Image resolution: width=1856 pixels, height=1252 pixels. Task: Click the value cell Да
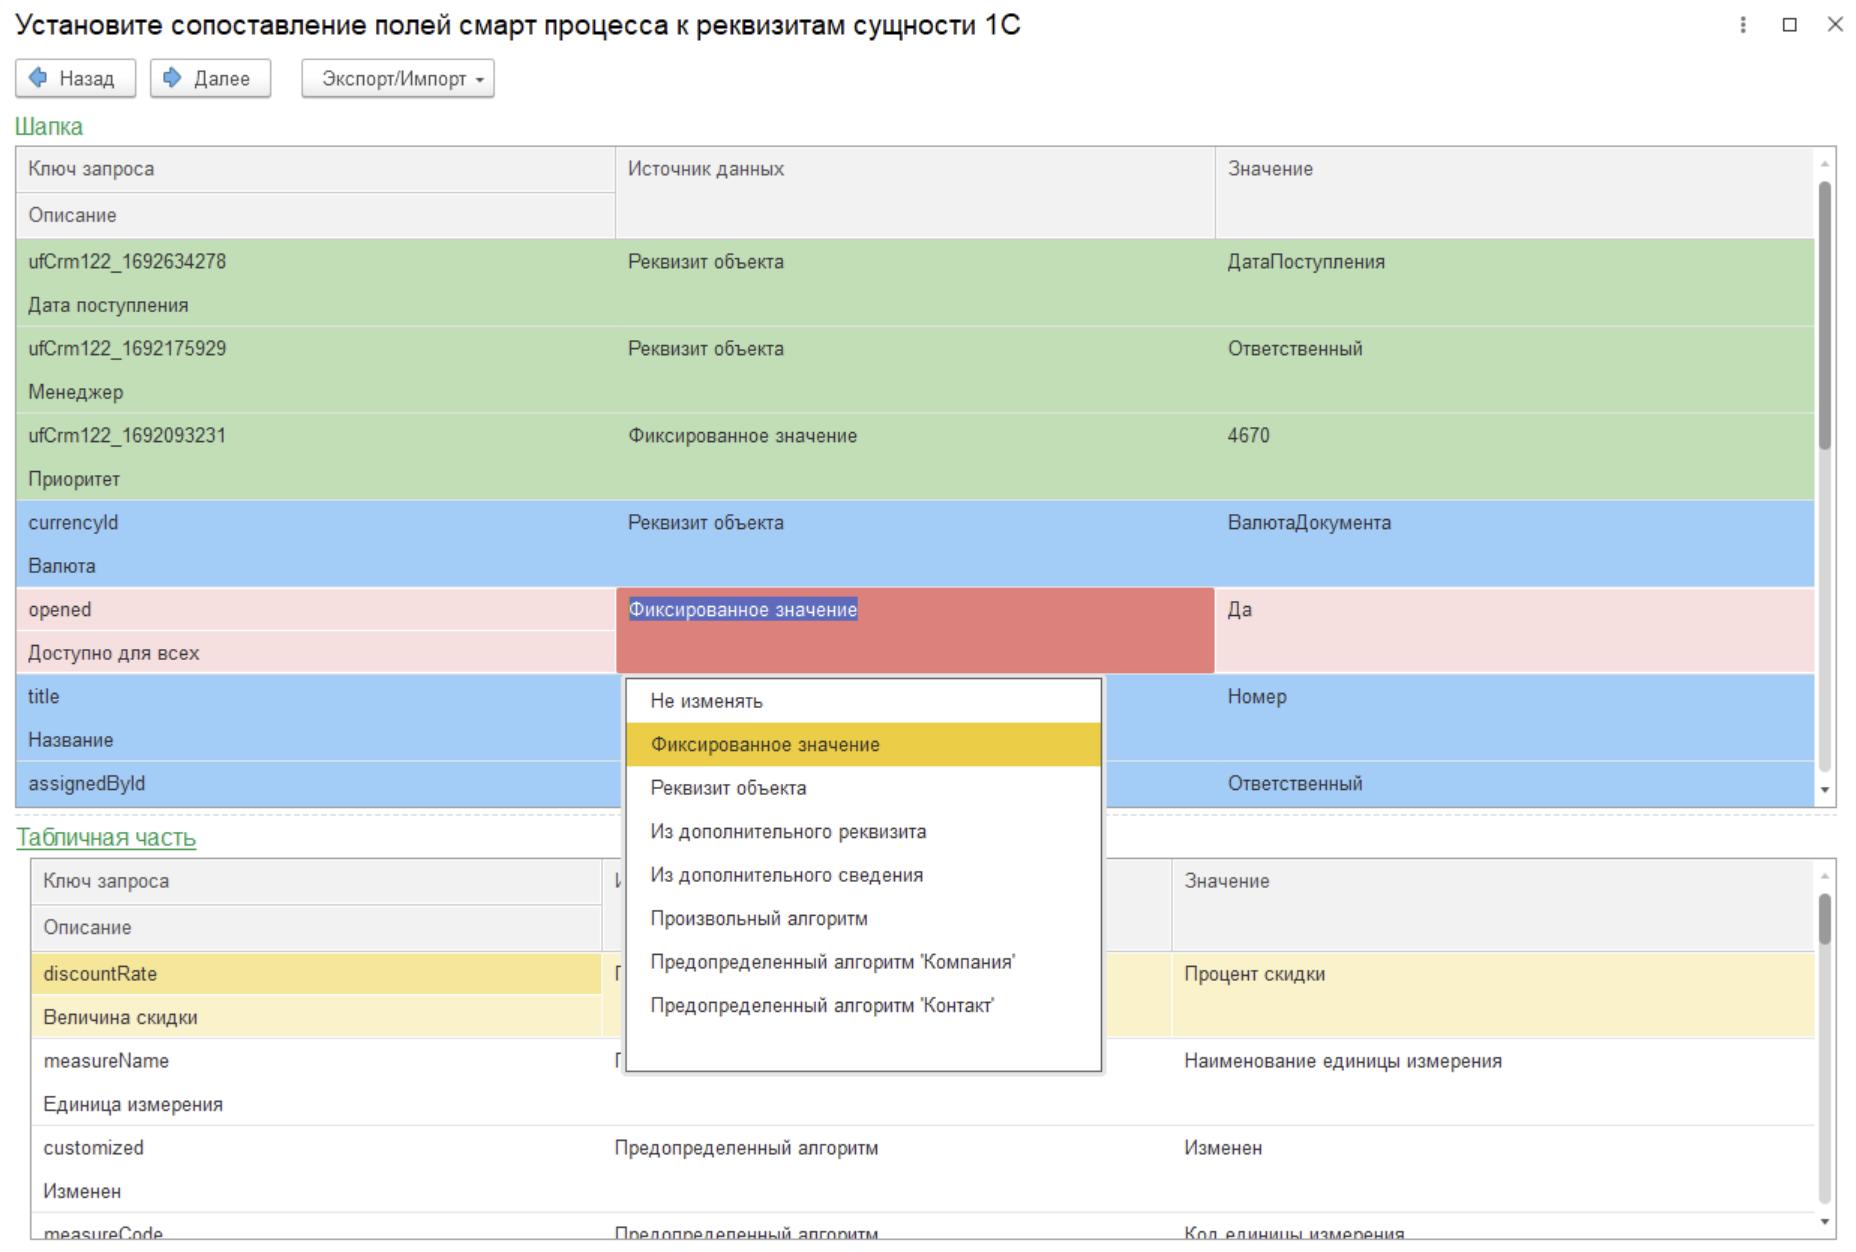tap(1514, 631)
